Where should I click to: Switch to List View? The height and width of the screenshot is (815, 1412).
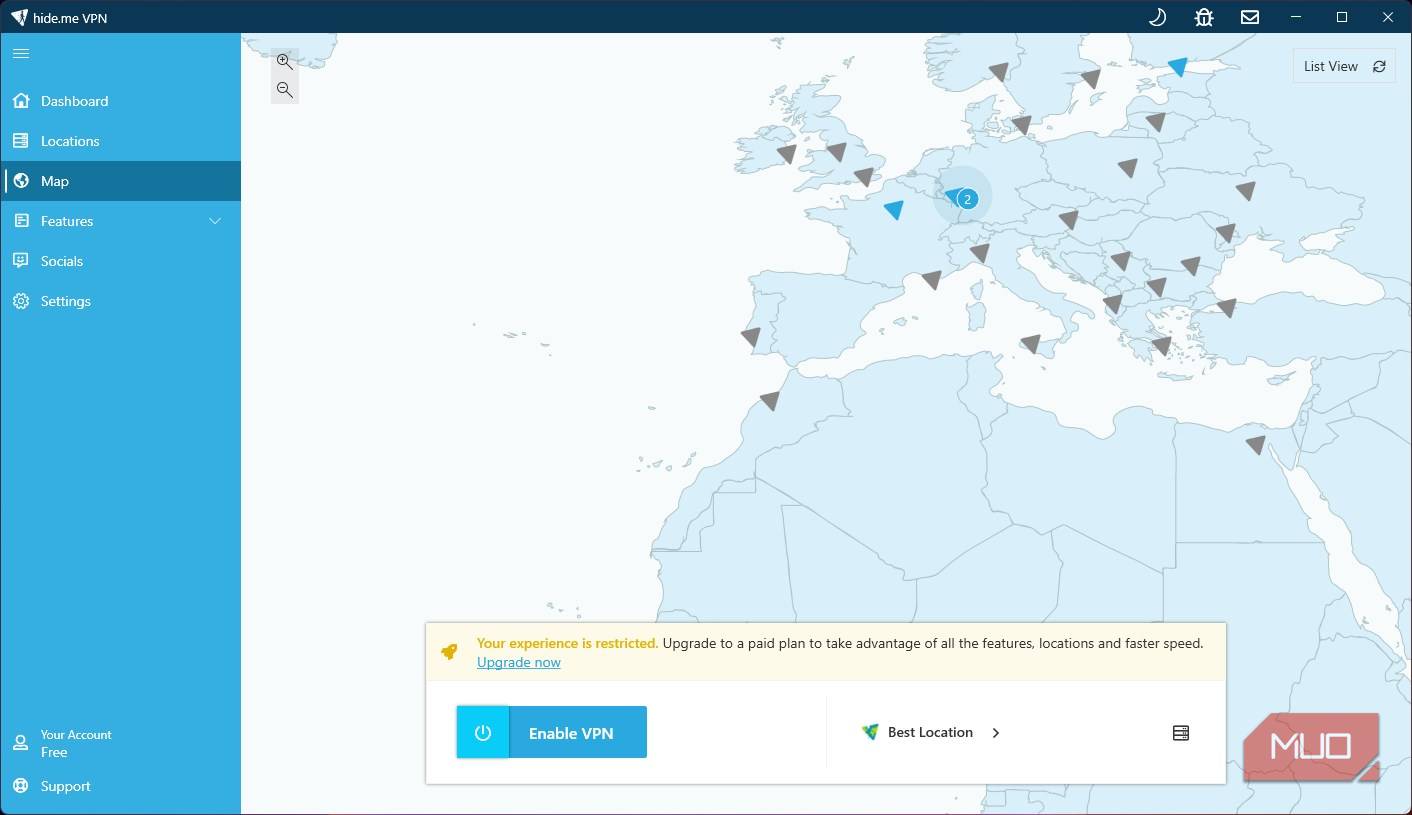(x=1330, y=66)
